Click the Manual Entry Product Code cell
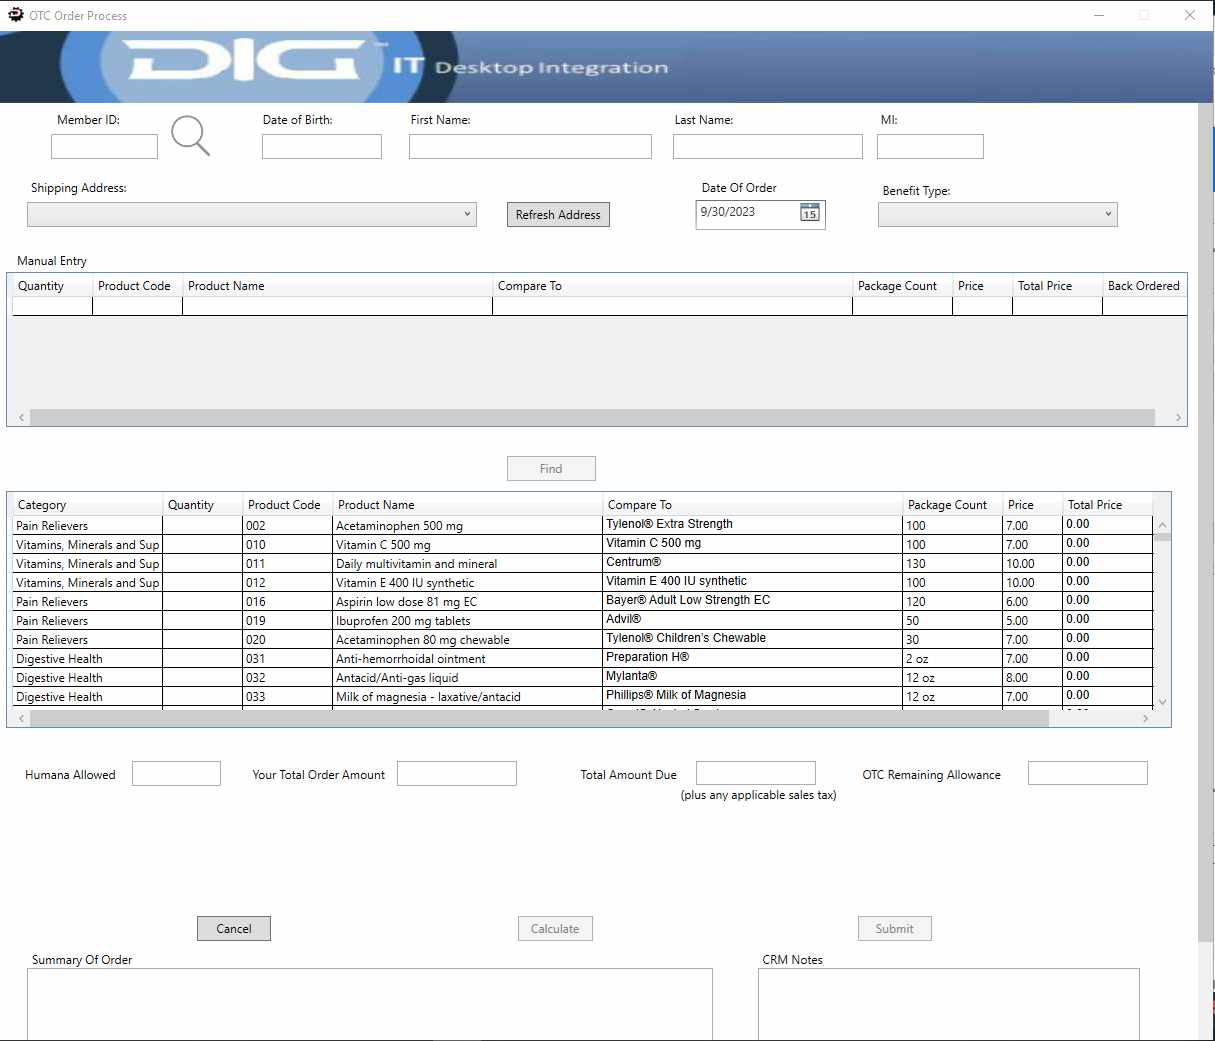Viewport: 1215px width, 1041px height. (x=137, y=306)
